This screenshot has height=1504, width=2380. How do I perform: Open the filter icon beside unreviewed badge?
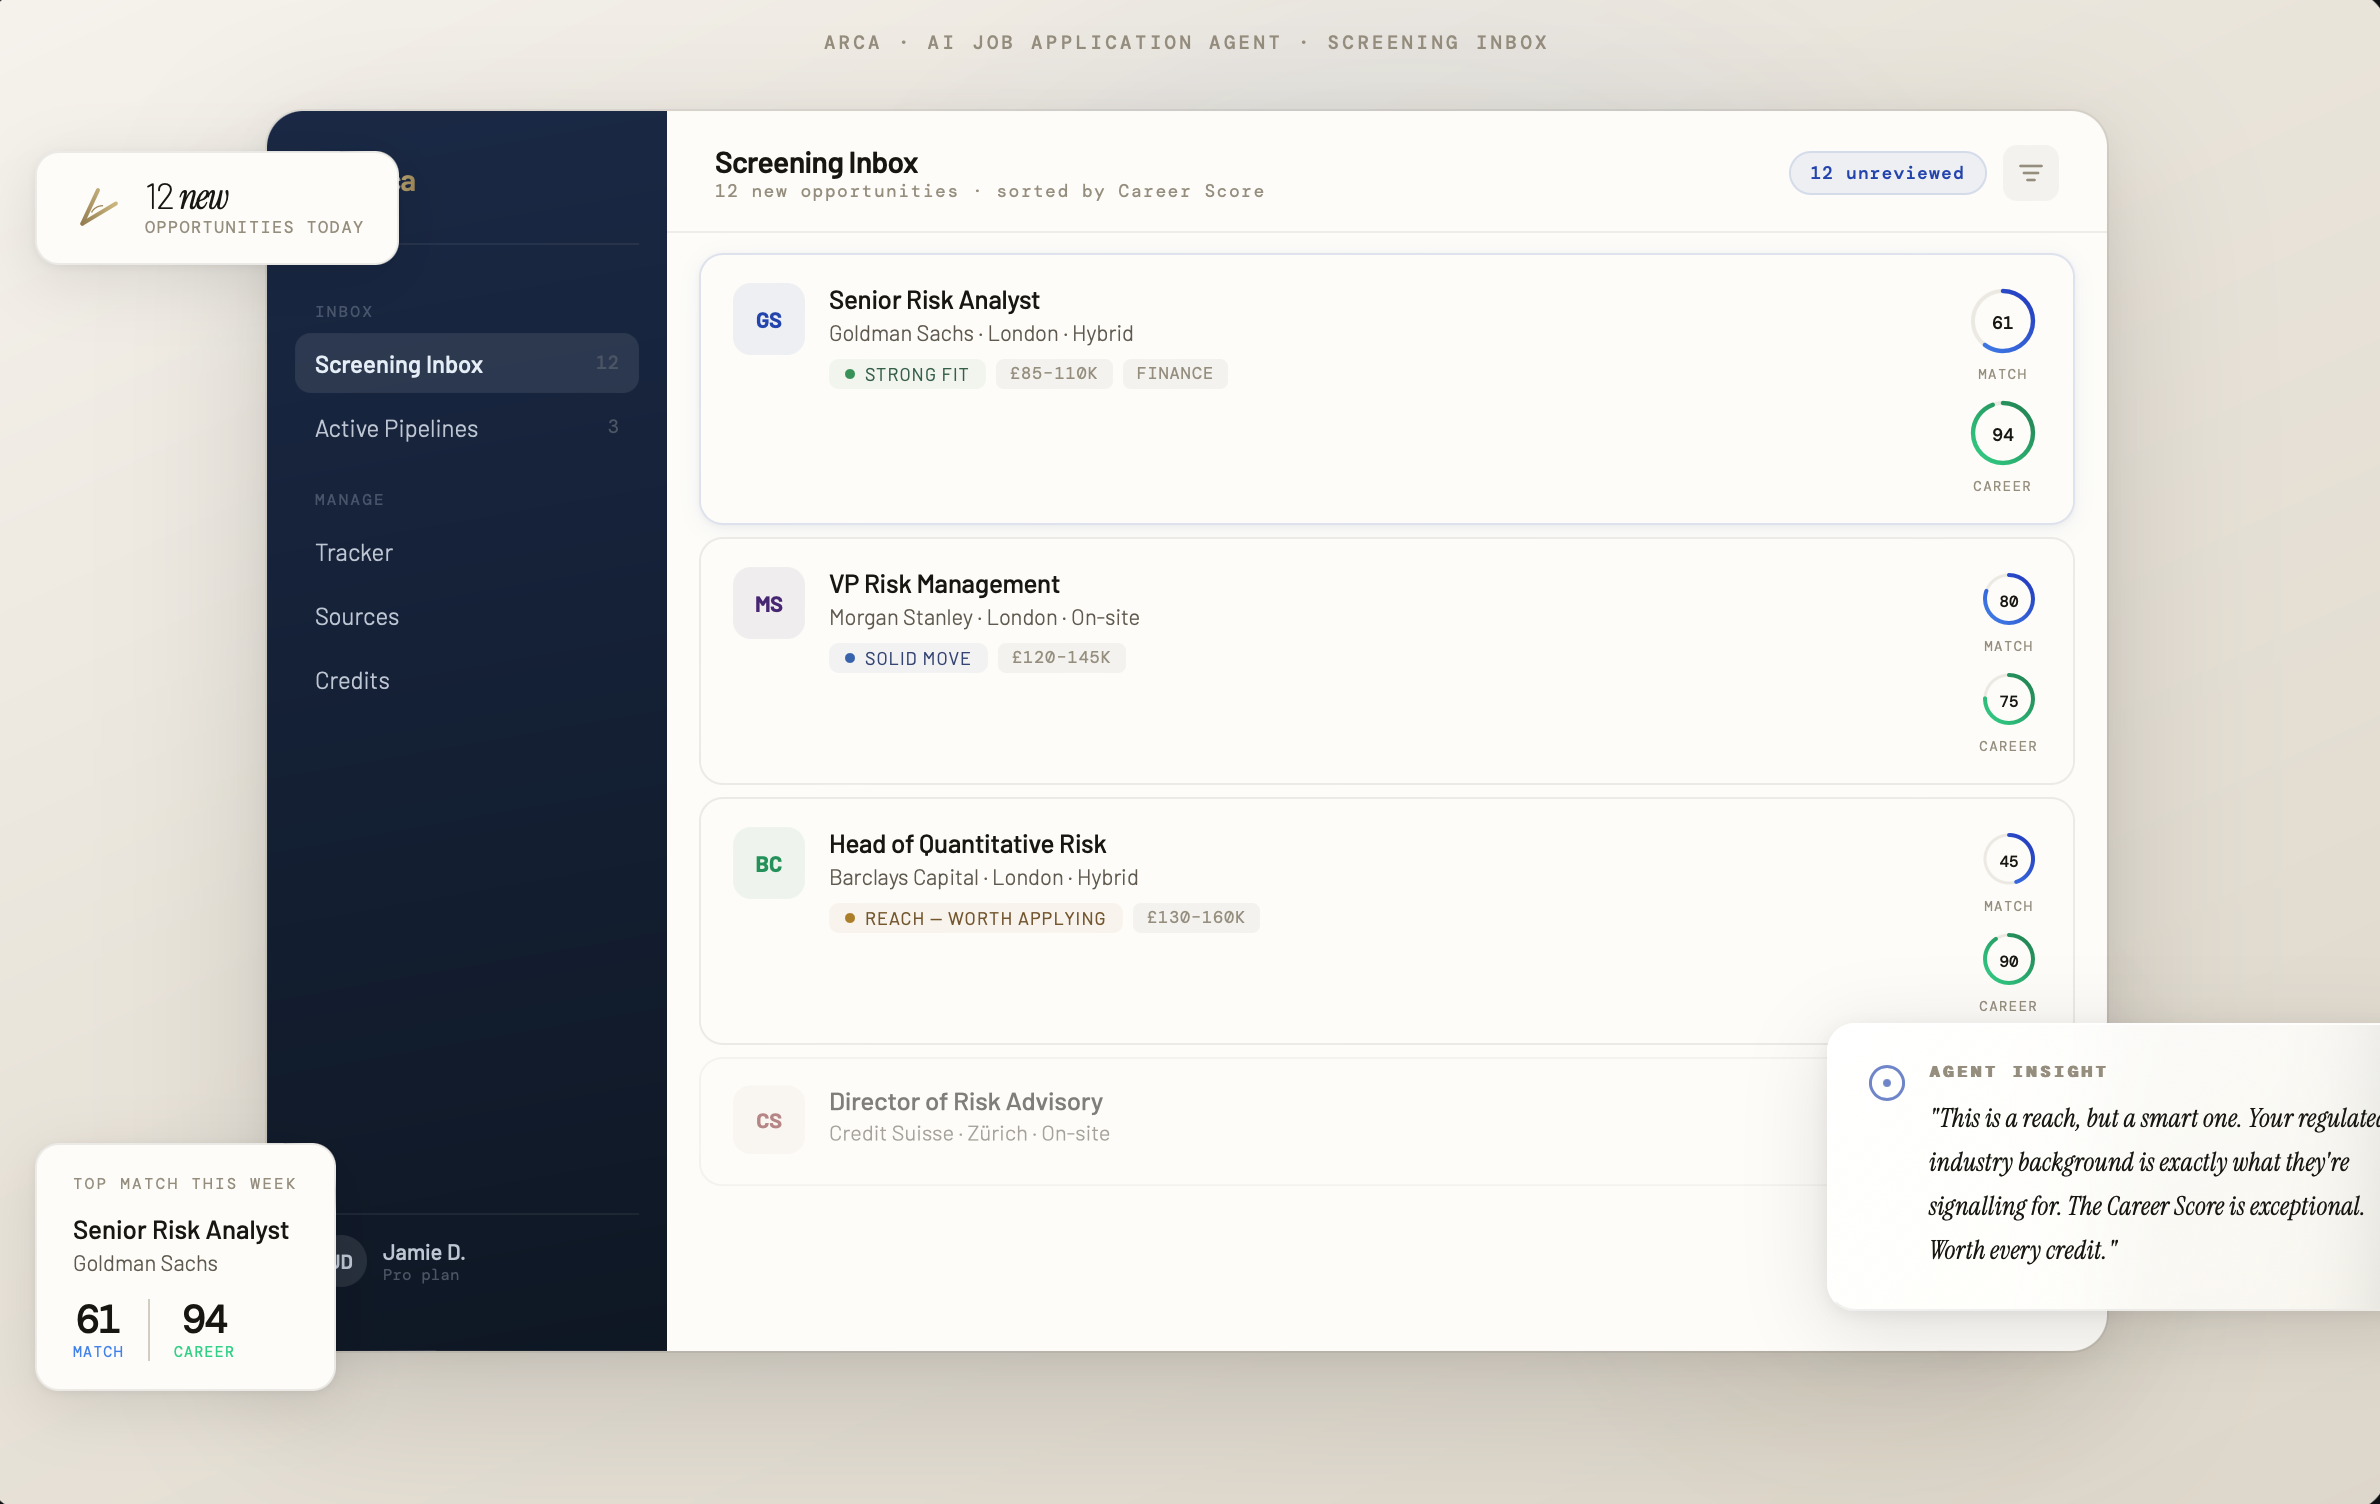tap(2030, 173)
